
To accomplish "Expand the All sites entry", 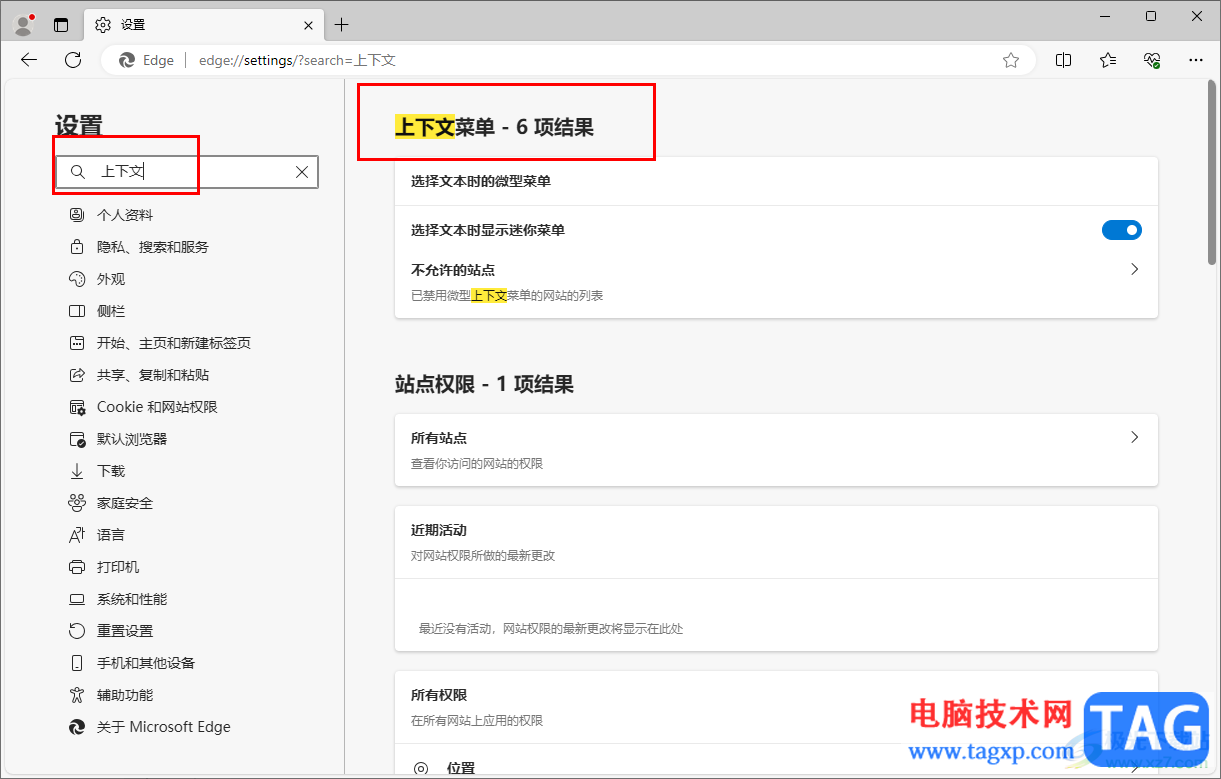I will (x=776, y=450).
